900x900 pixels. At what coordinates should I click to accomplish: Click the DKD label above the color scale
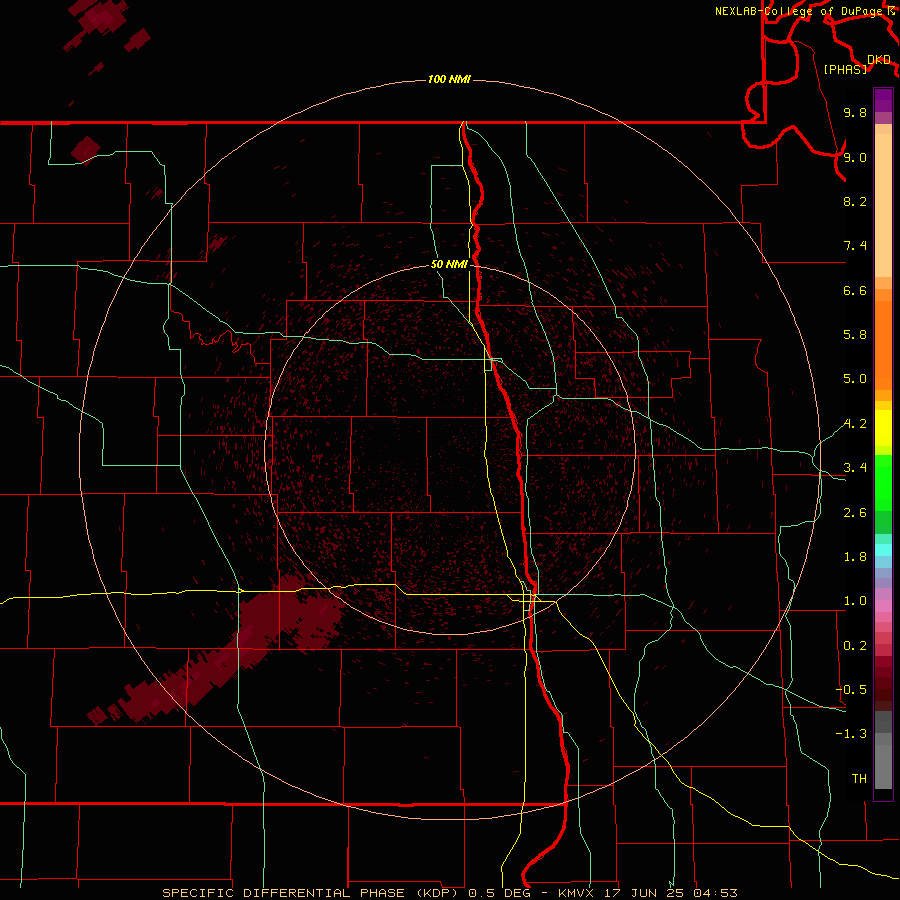[x=879, y=59]
